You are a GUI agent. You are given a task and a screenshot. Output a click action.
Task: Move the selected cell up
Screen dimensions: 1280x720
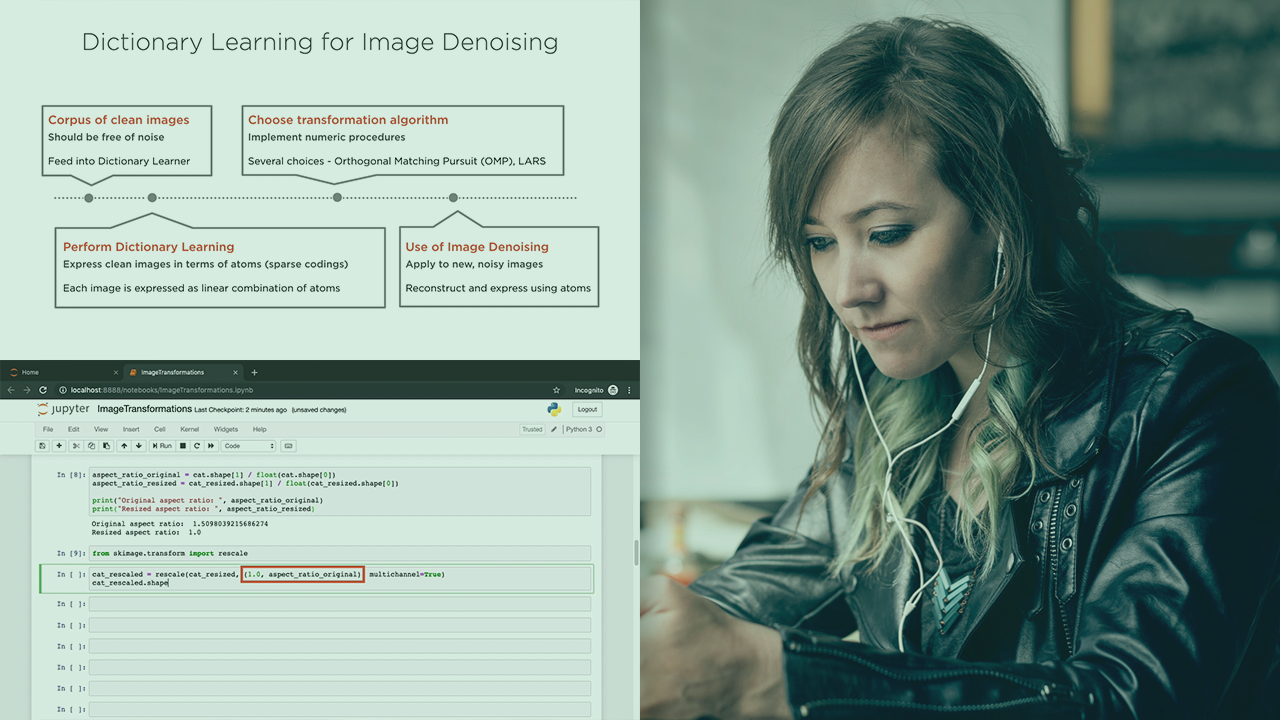[124, 446]
